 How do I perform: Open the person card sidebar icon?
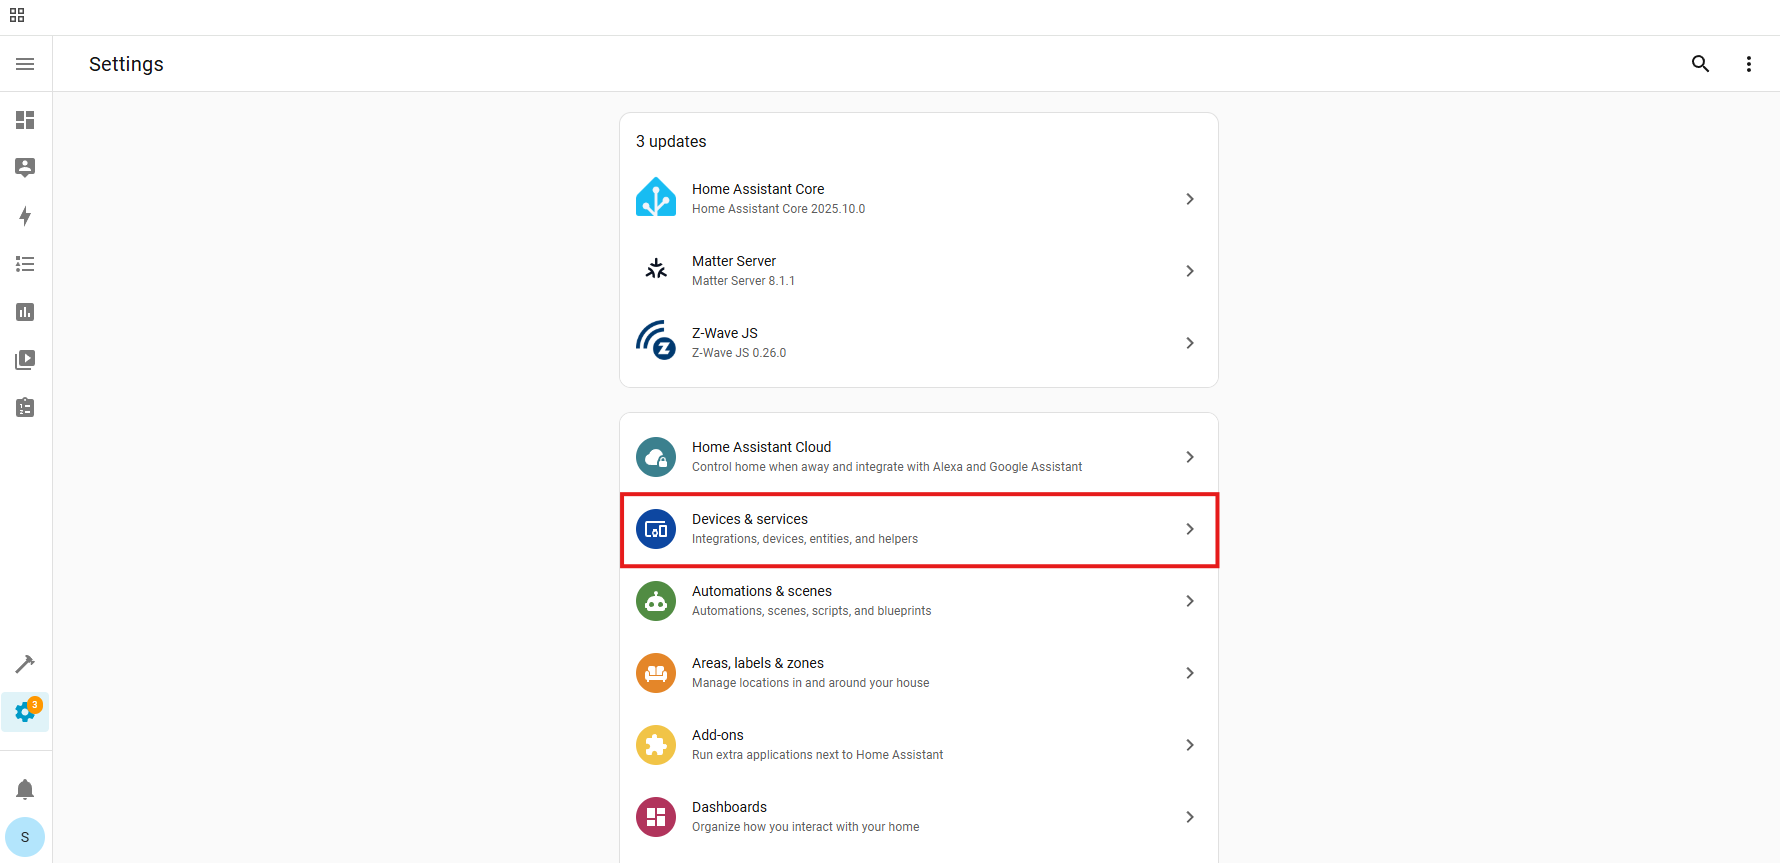pos(25,167)
